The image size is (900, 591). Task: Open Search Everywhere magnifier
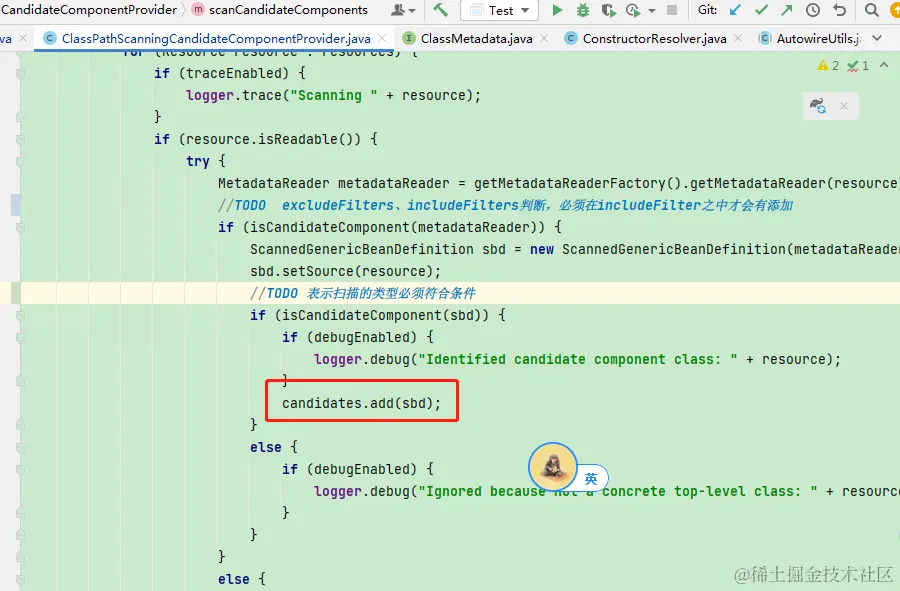[x=871, y=10]
